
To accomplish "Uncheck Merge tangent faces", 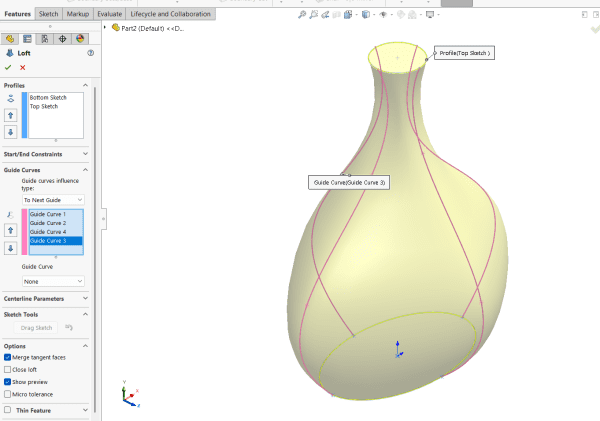I will pyautogui.click(x=8, y=357).
